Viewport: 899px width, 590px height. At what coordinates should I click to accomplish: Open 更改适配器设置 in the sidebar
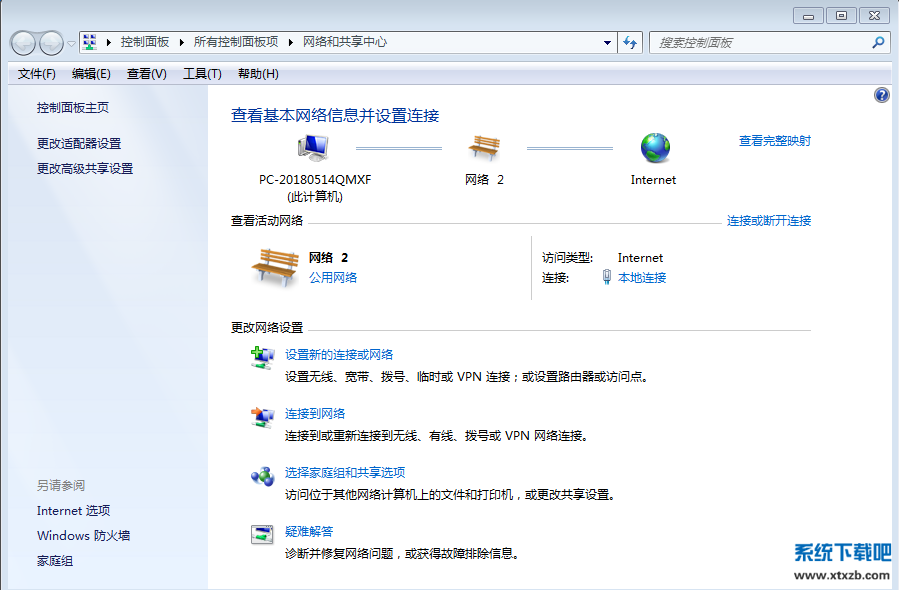[79, 144]
